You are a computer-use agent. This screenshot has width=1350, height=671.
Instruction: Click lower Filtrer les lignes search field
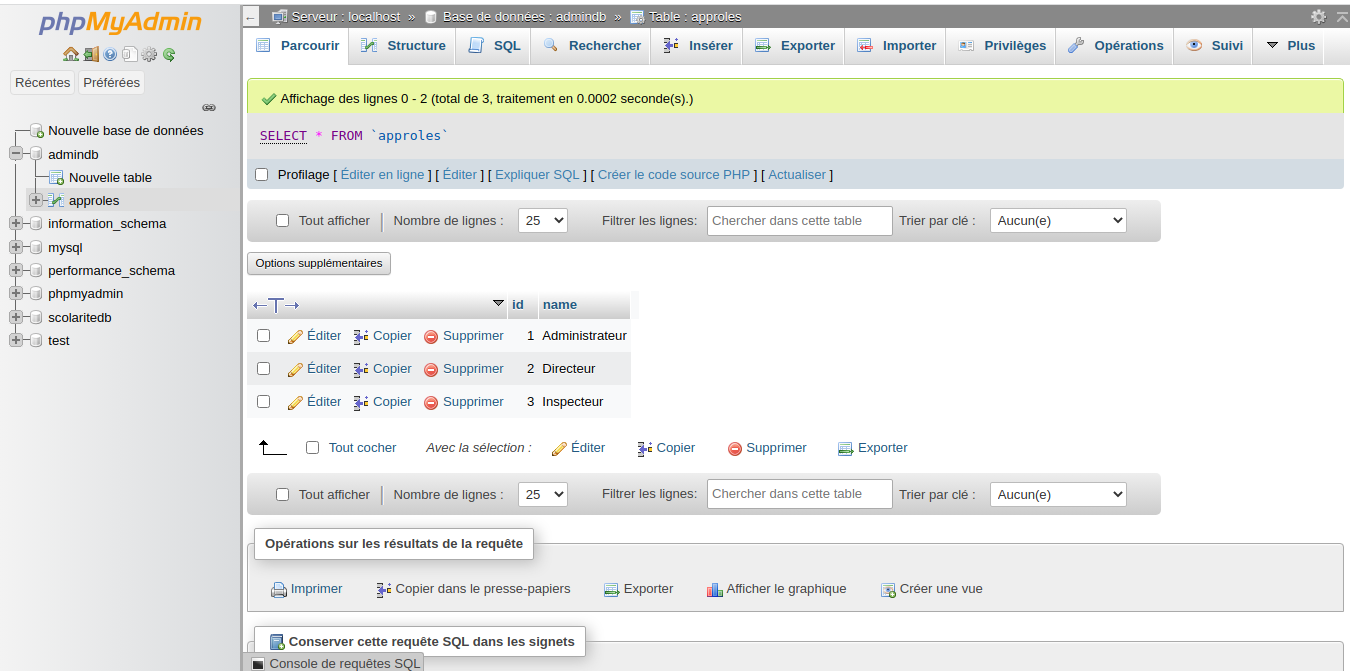coord(800,494)
